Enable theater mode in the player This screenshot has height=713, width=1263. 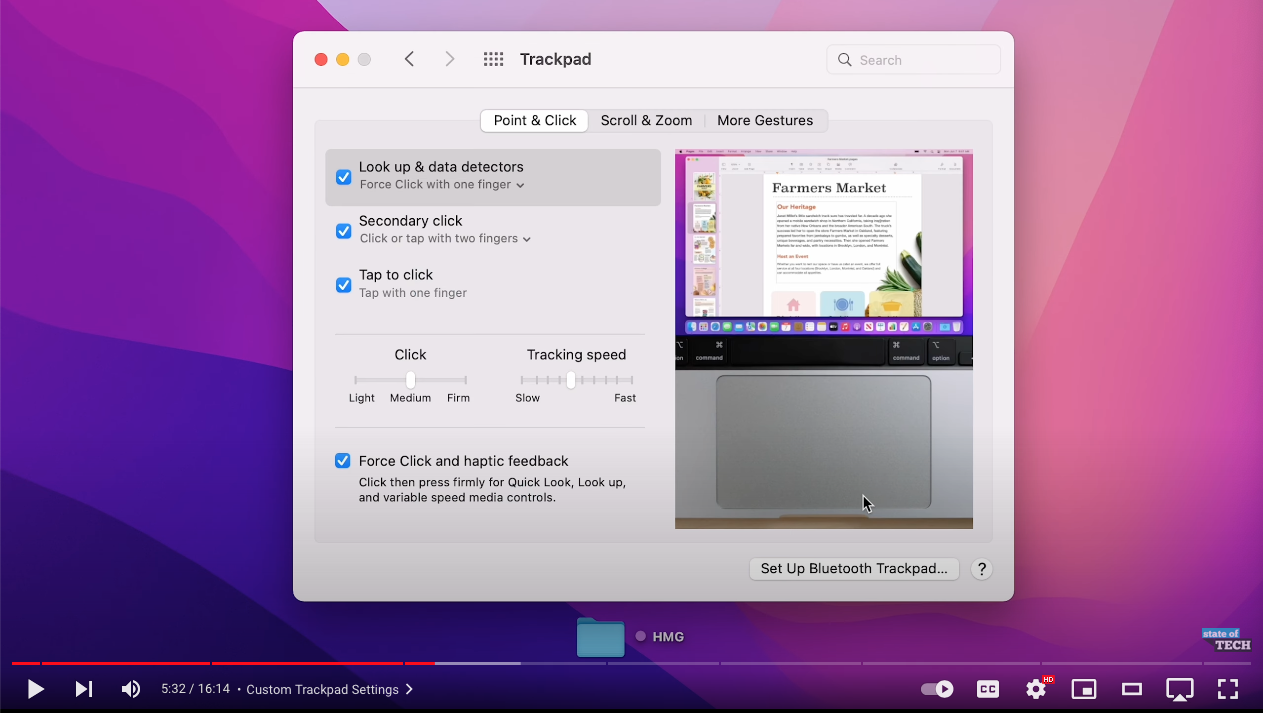point(1132,689)
